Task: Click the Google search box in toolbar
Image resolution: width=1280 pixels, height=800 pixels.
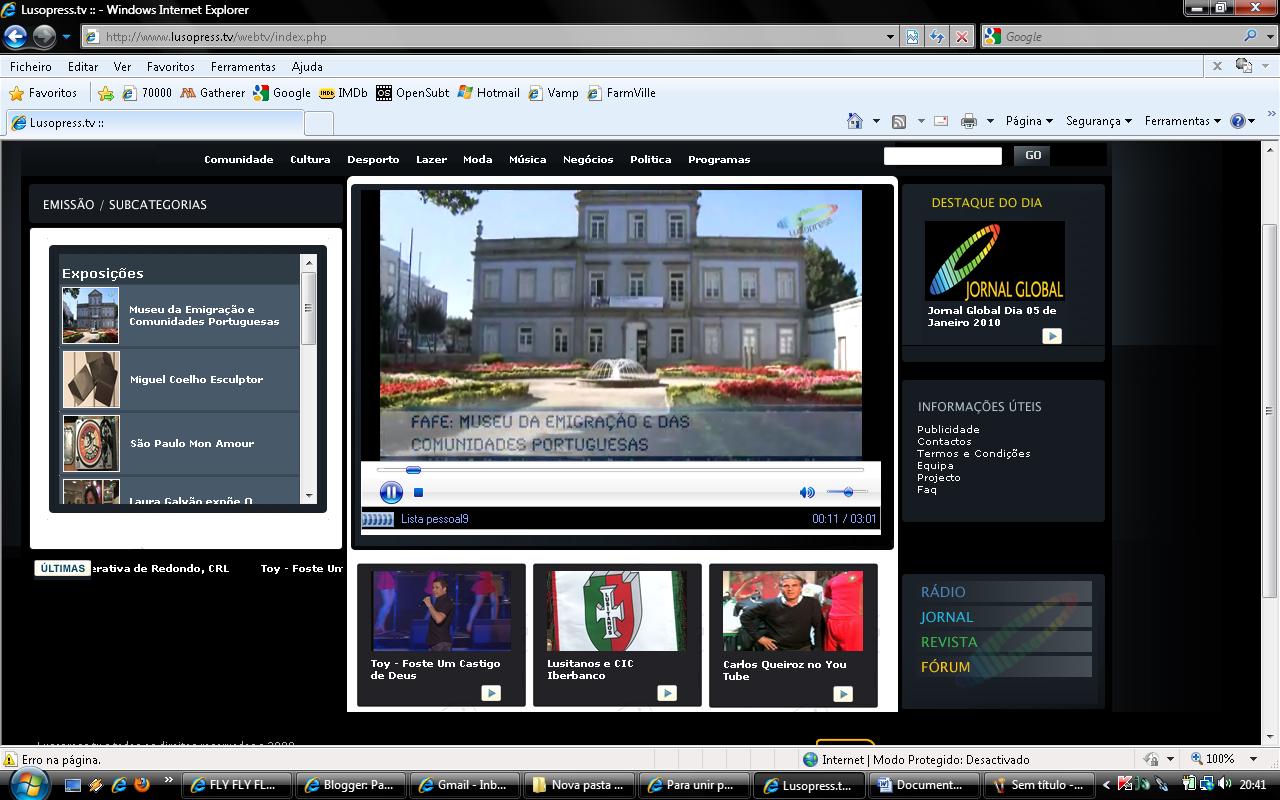Action: click(1118, 37)
